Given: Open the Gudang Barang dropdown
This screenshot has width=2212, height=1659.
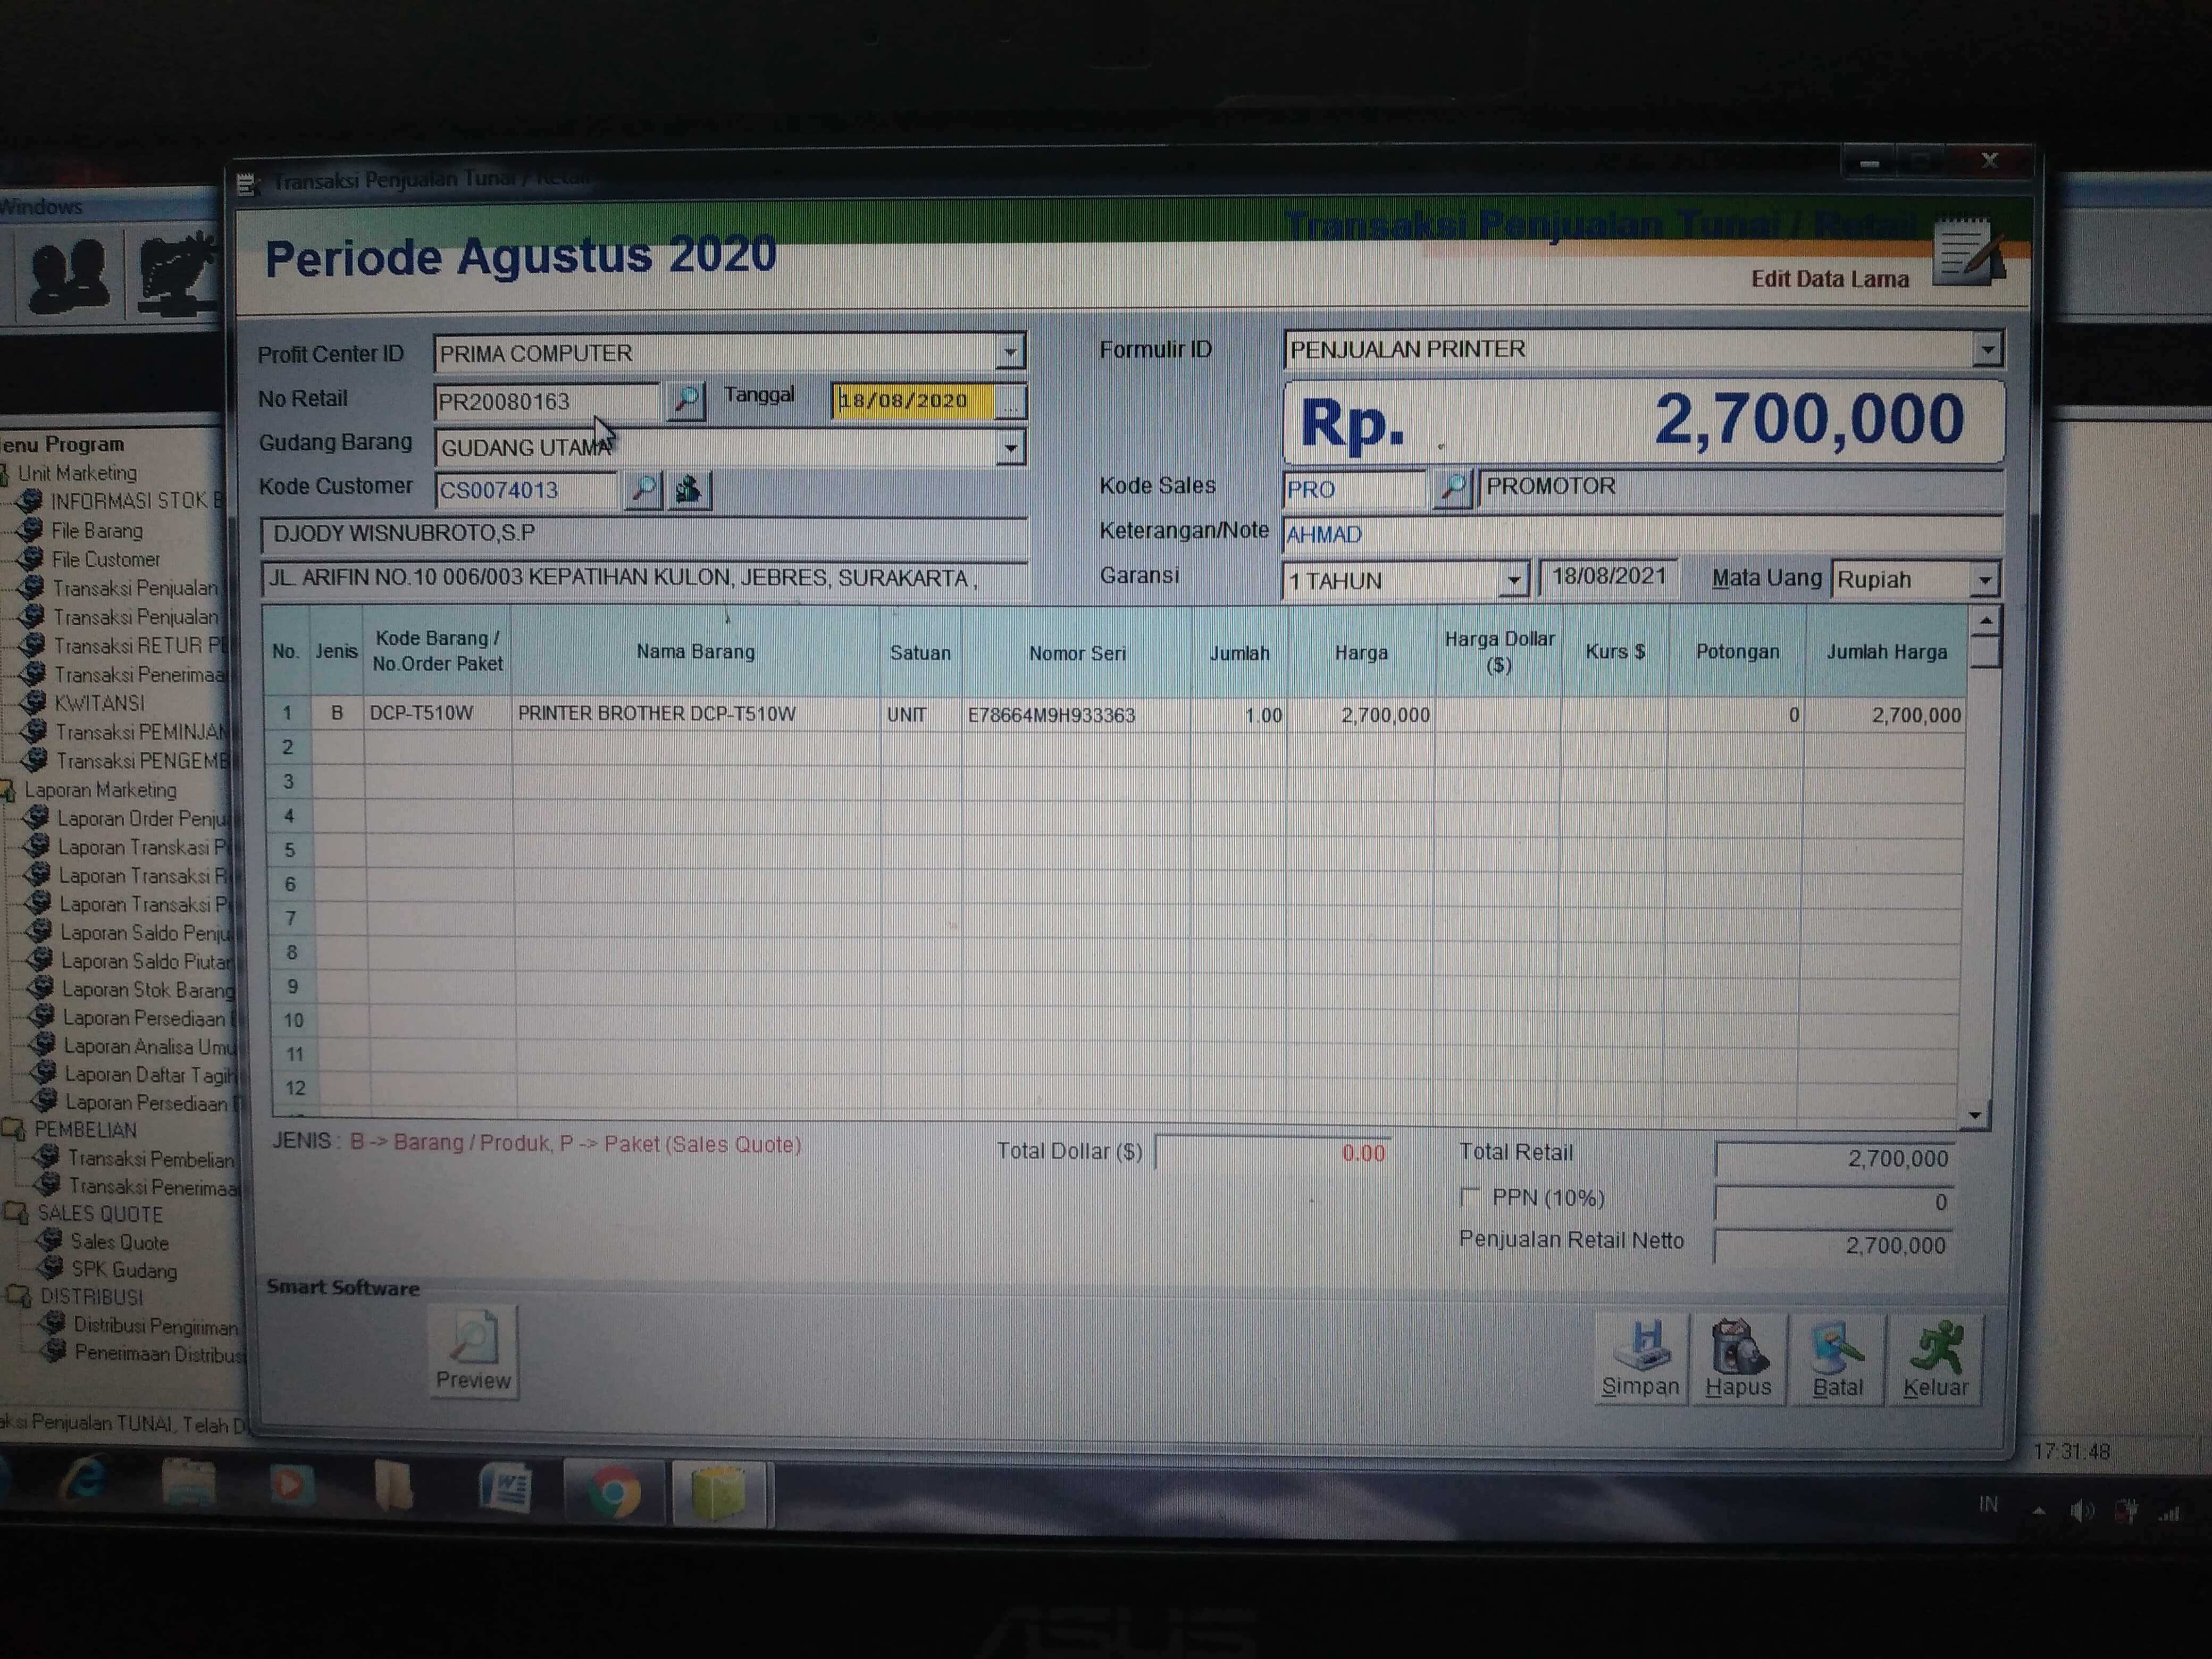Looking at the screenshot, I should [1010, 447].
